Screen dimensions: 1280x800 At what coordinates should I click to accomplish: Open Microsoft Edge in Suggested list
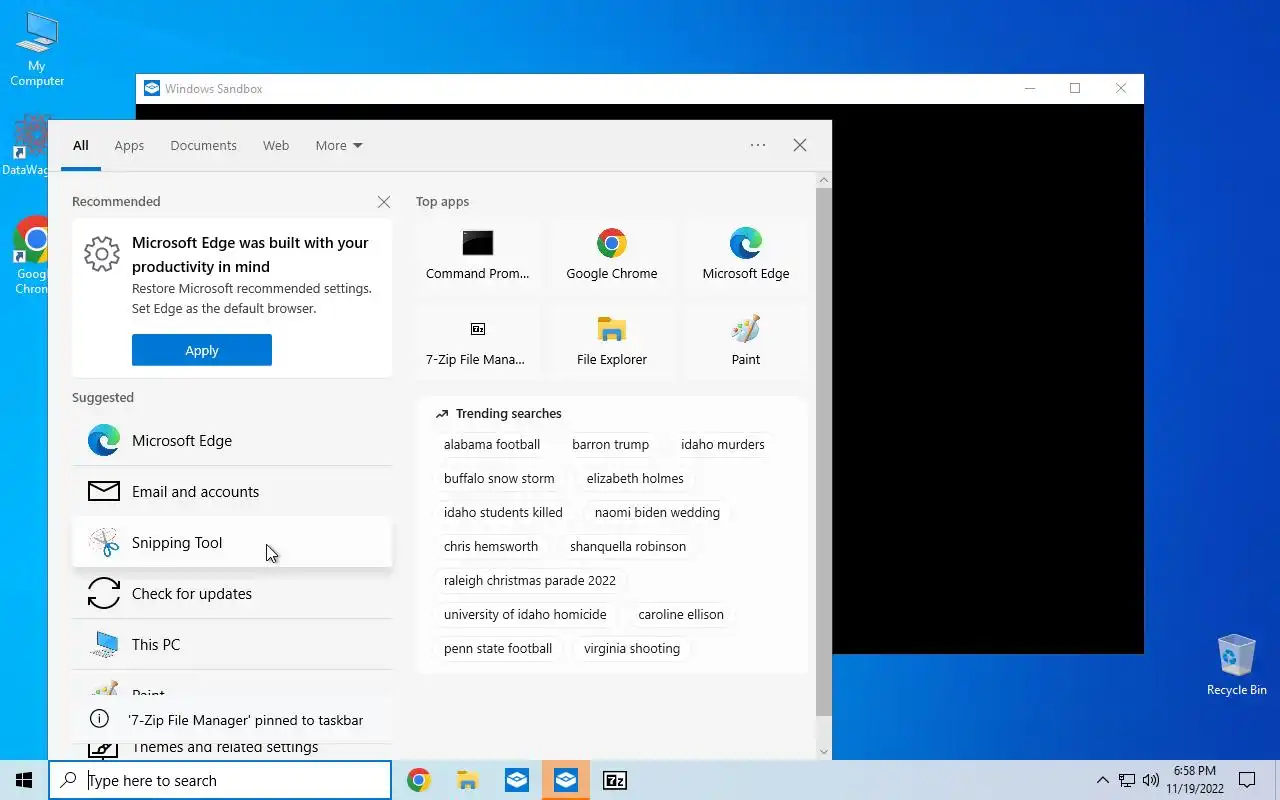232,440
